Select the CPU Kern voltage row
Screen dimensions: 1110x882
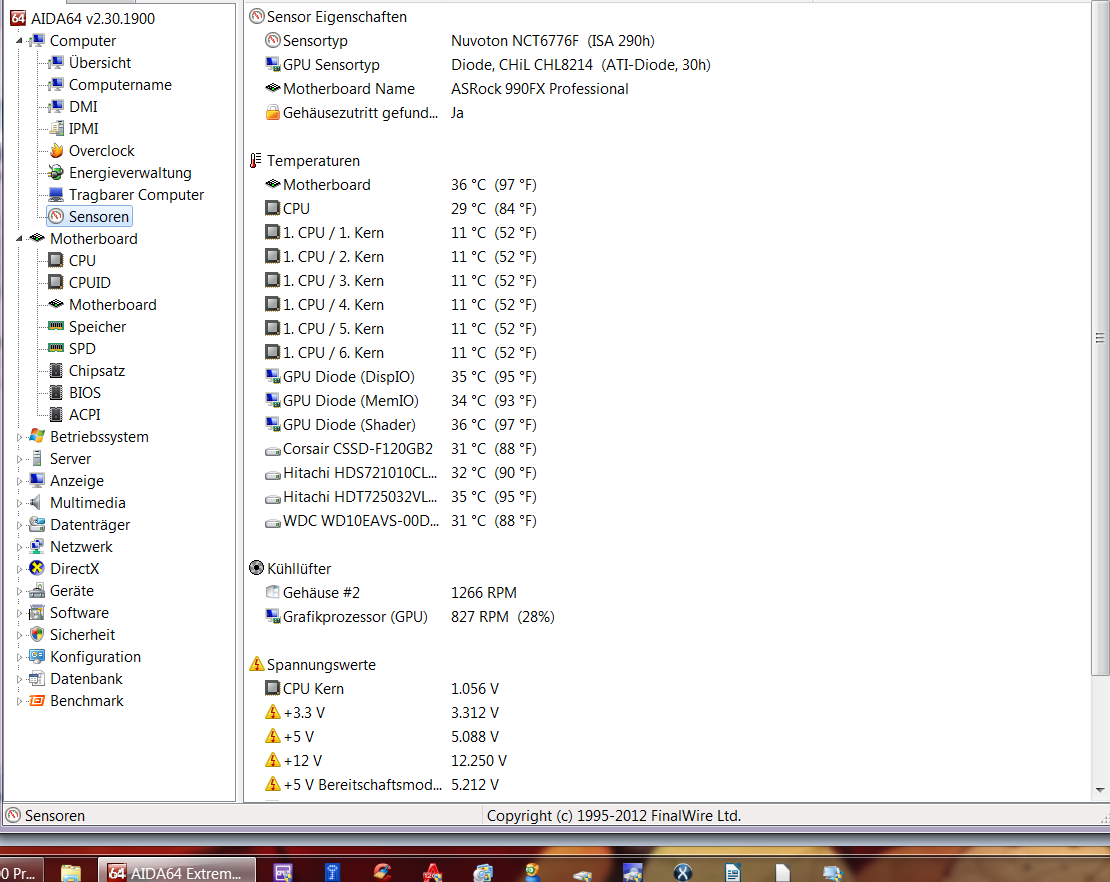click(x=382, y=688)
